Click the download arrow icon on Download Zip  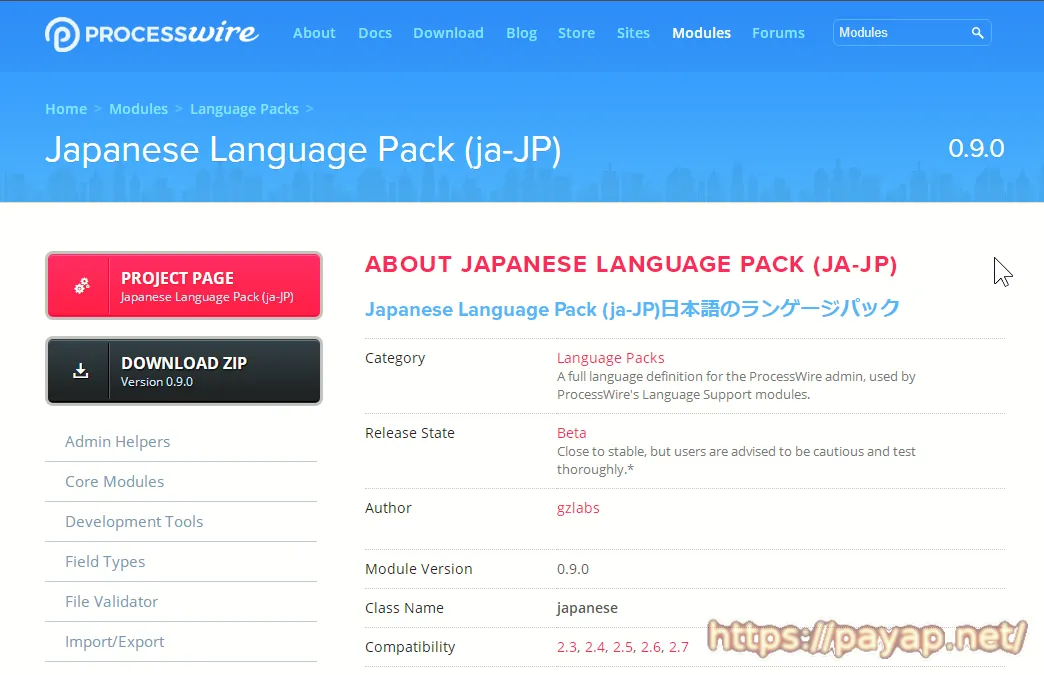(80, 370)
